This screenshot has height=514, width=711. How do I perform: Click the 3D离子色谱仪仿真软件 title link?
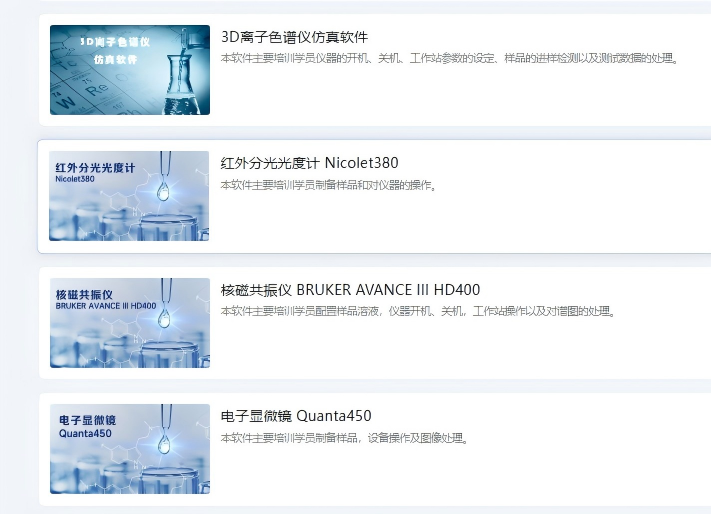[294, 37]
